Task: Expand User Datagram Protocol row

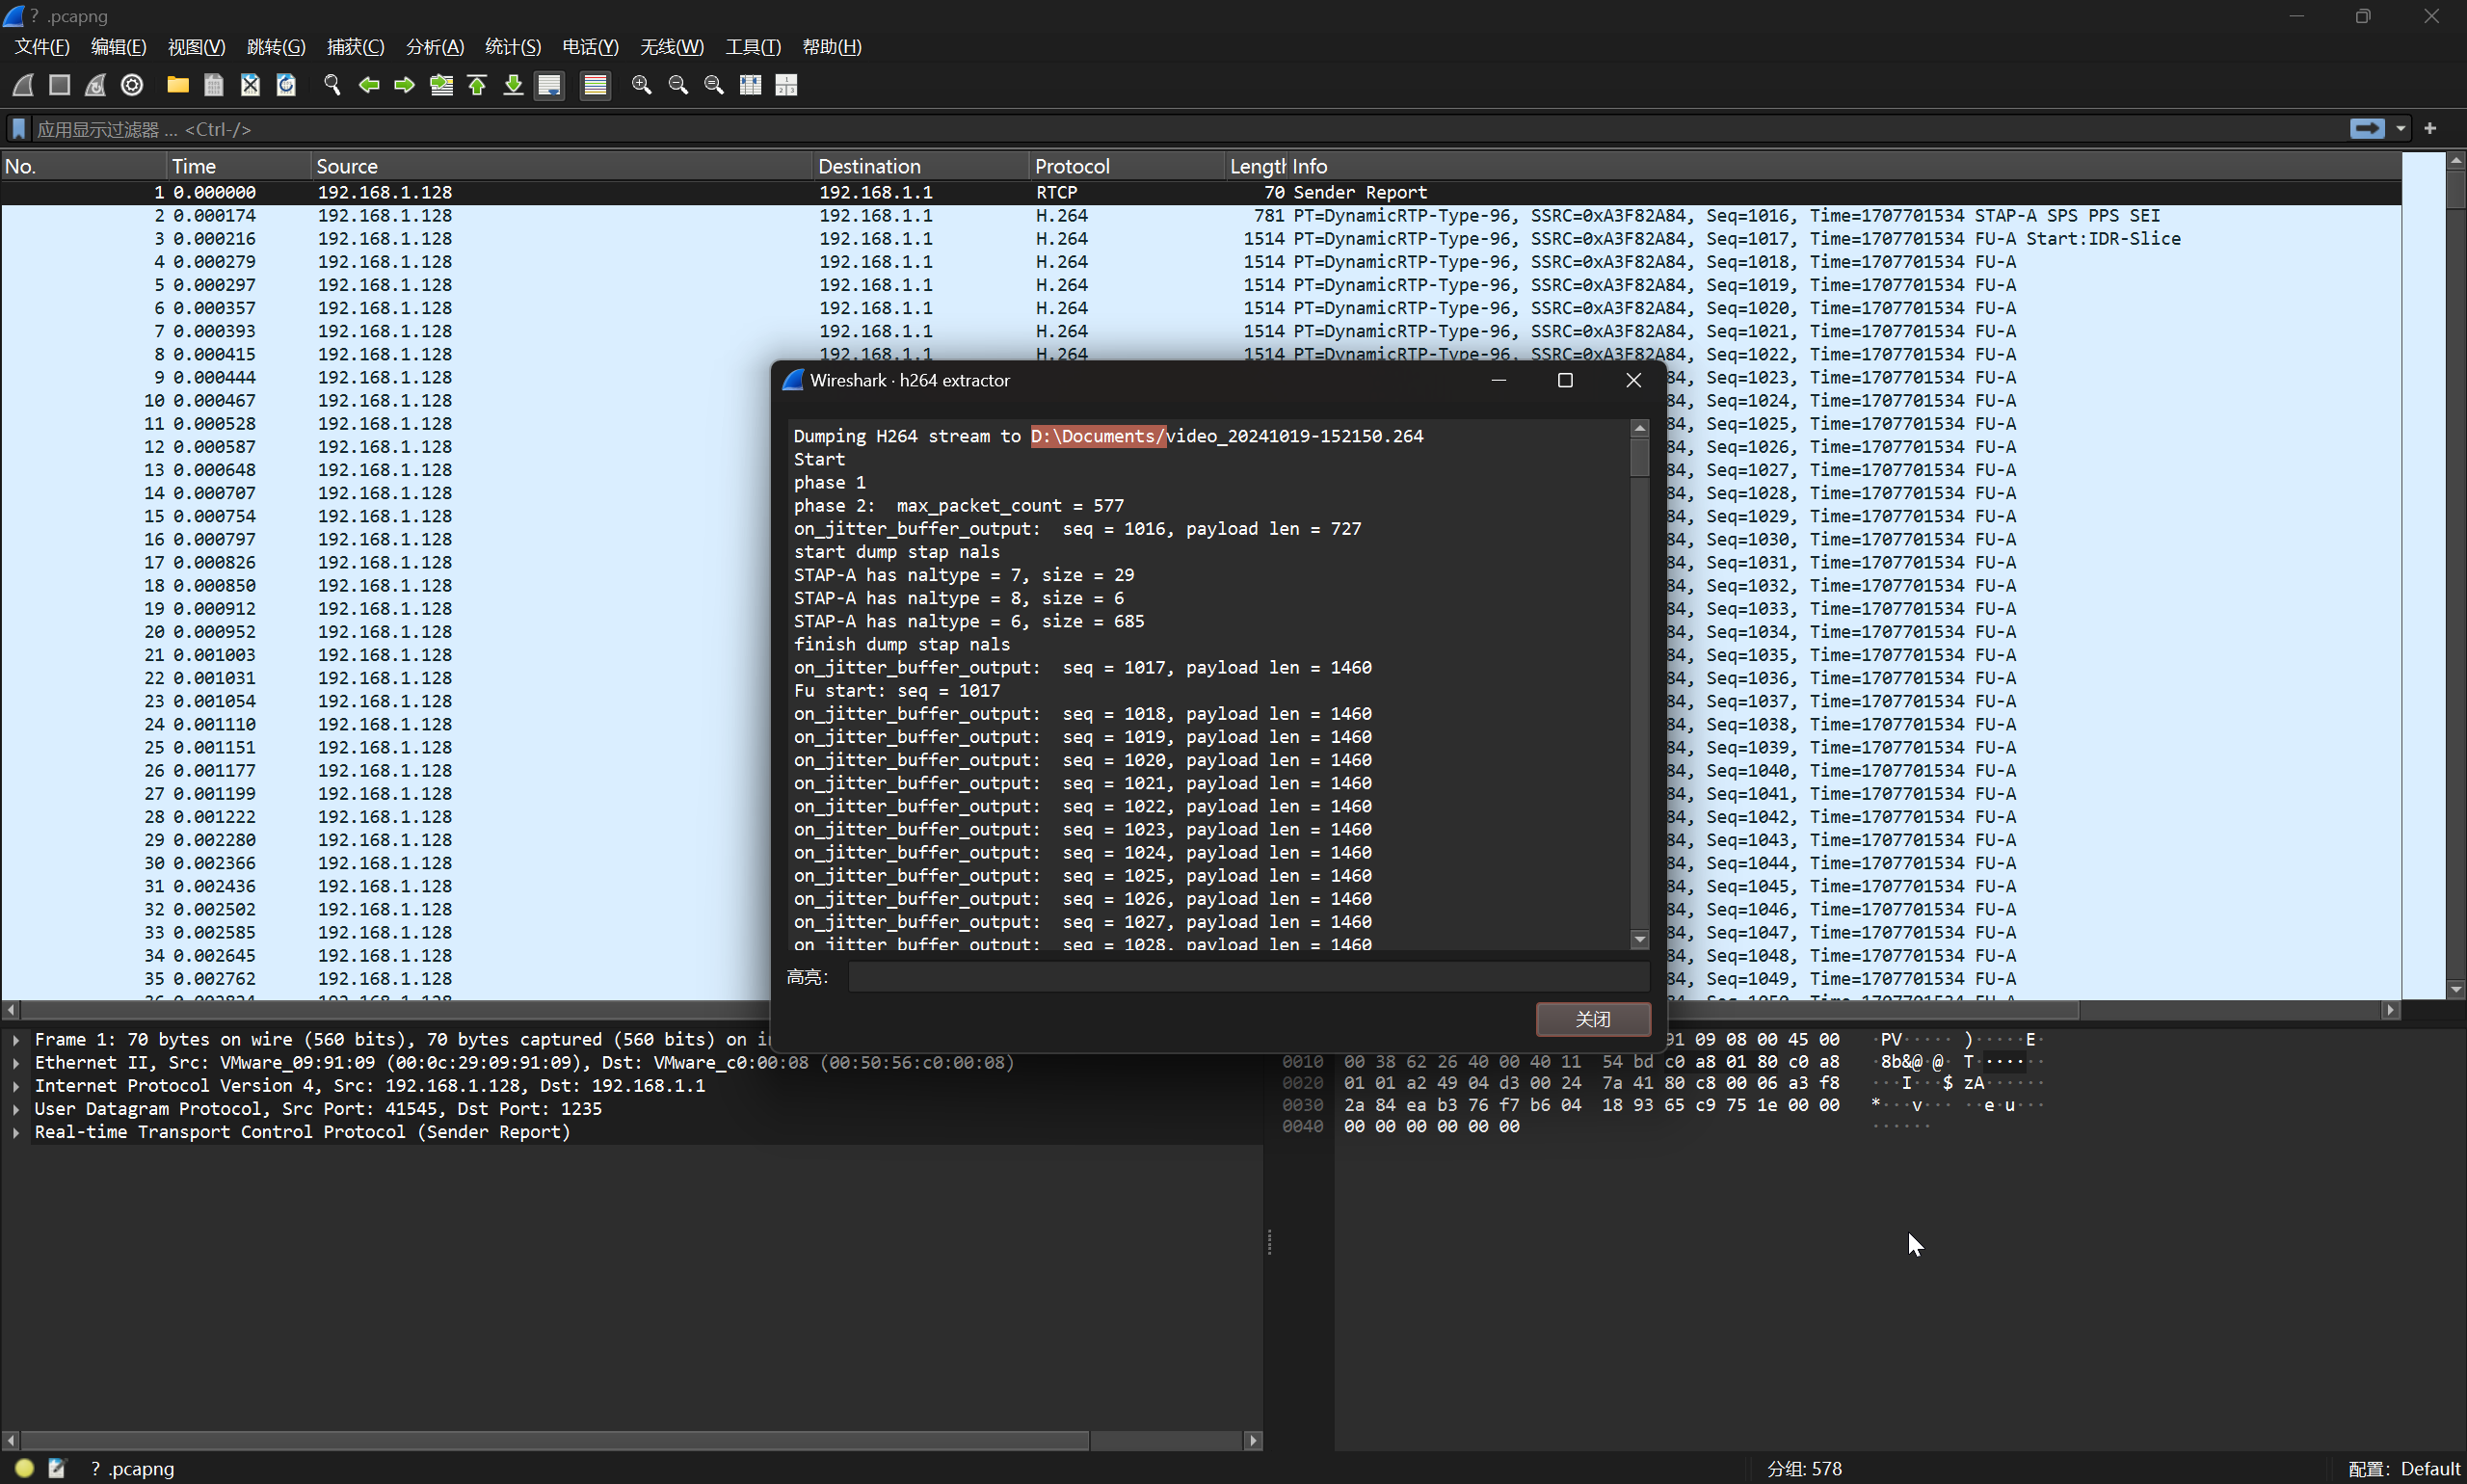Action: click(17, 1109)
